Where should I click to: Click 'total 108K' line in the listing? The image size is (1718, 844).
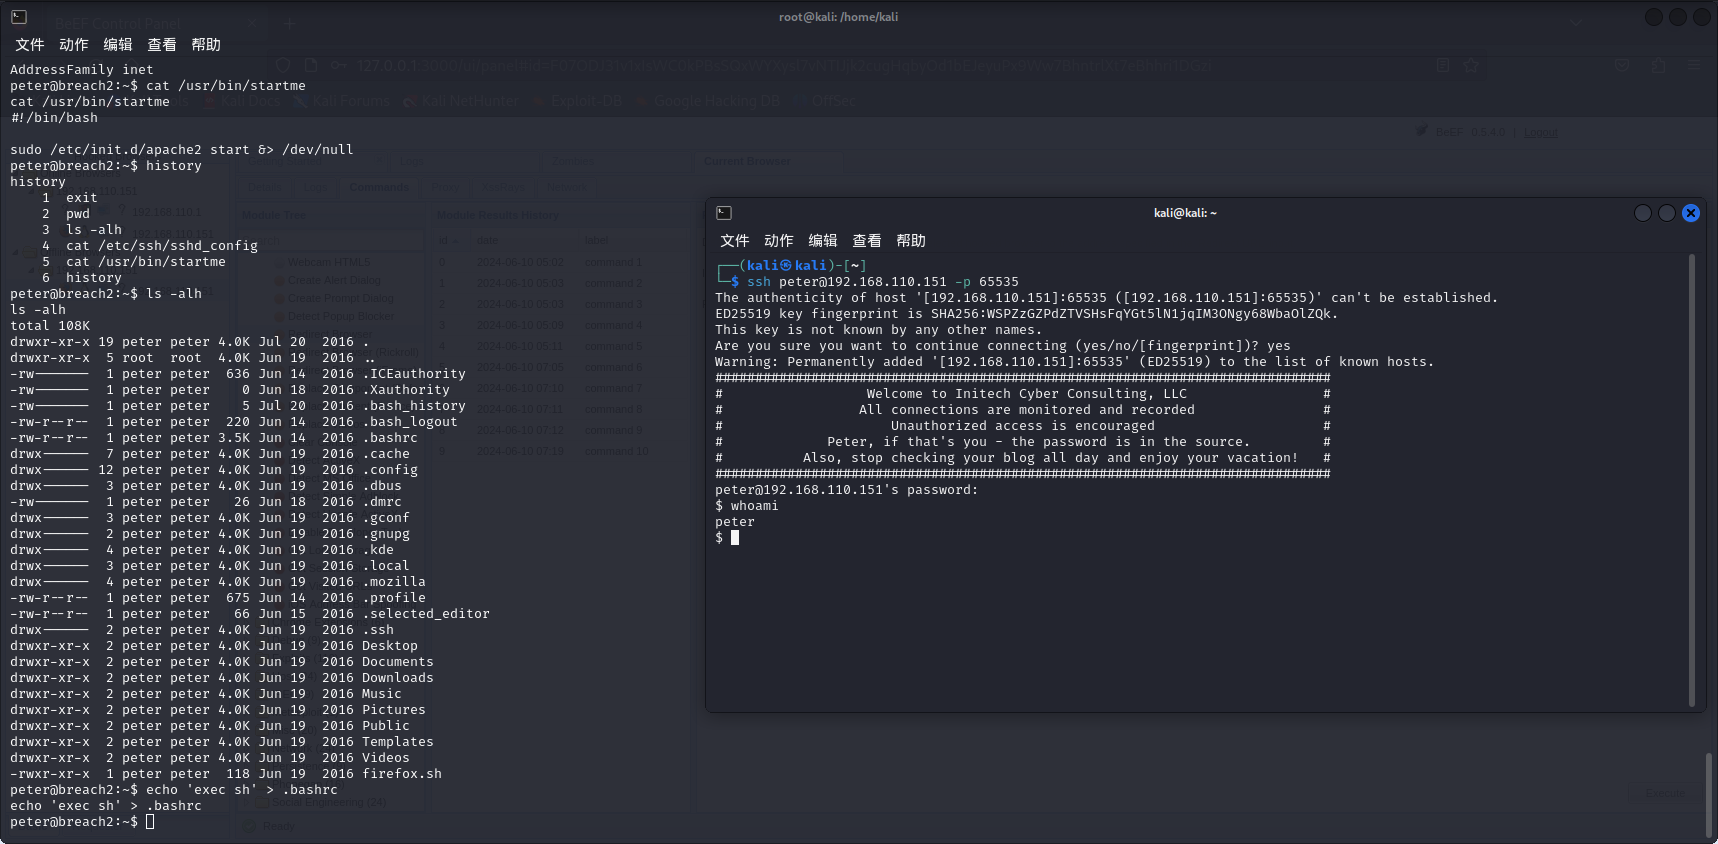pyautogui.click(x=50, y=326)
